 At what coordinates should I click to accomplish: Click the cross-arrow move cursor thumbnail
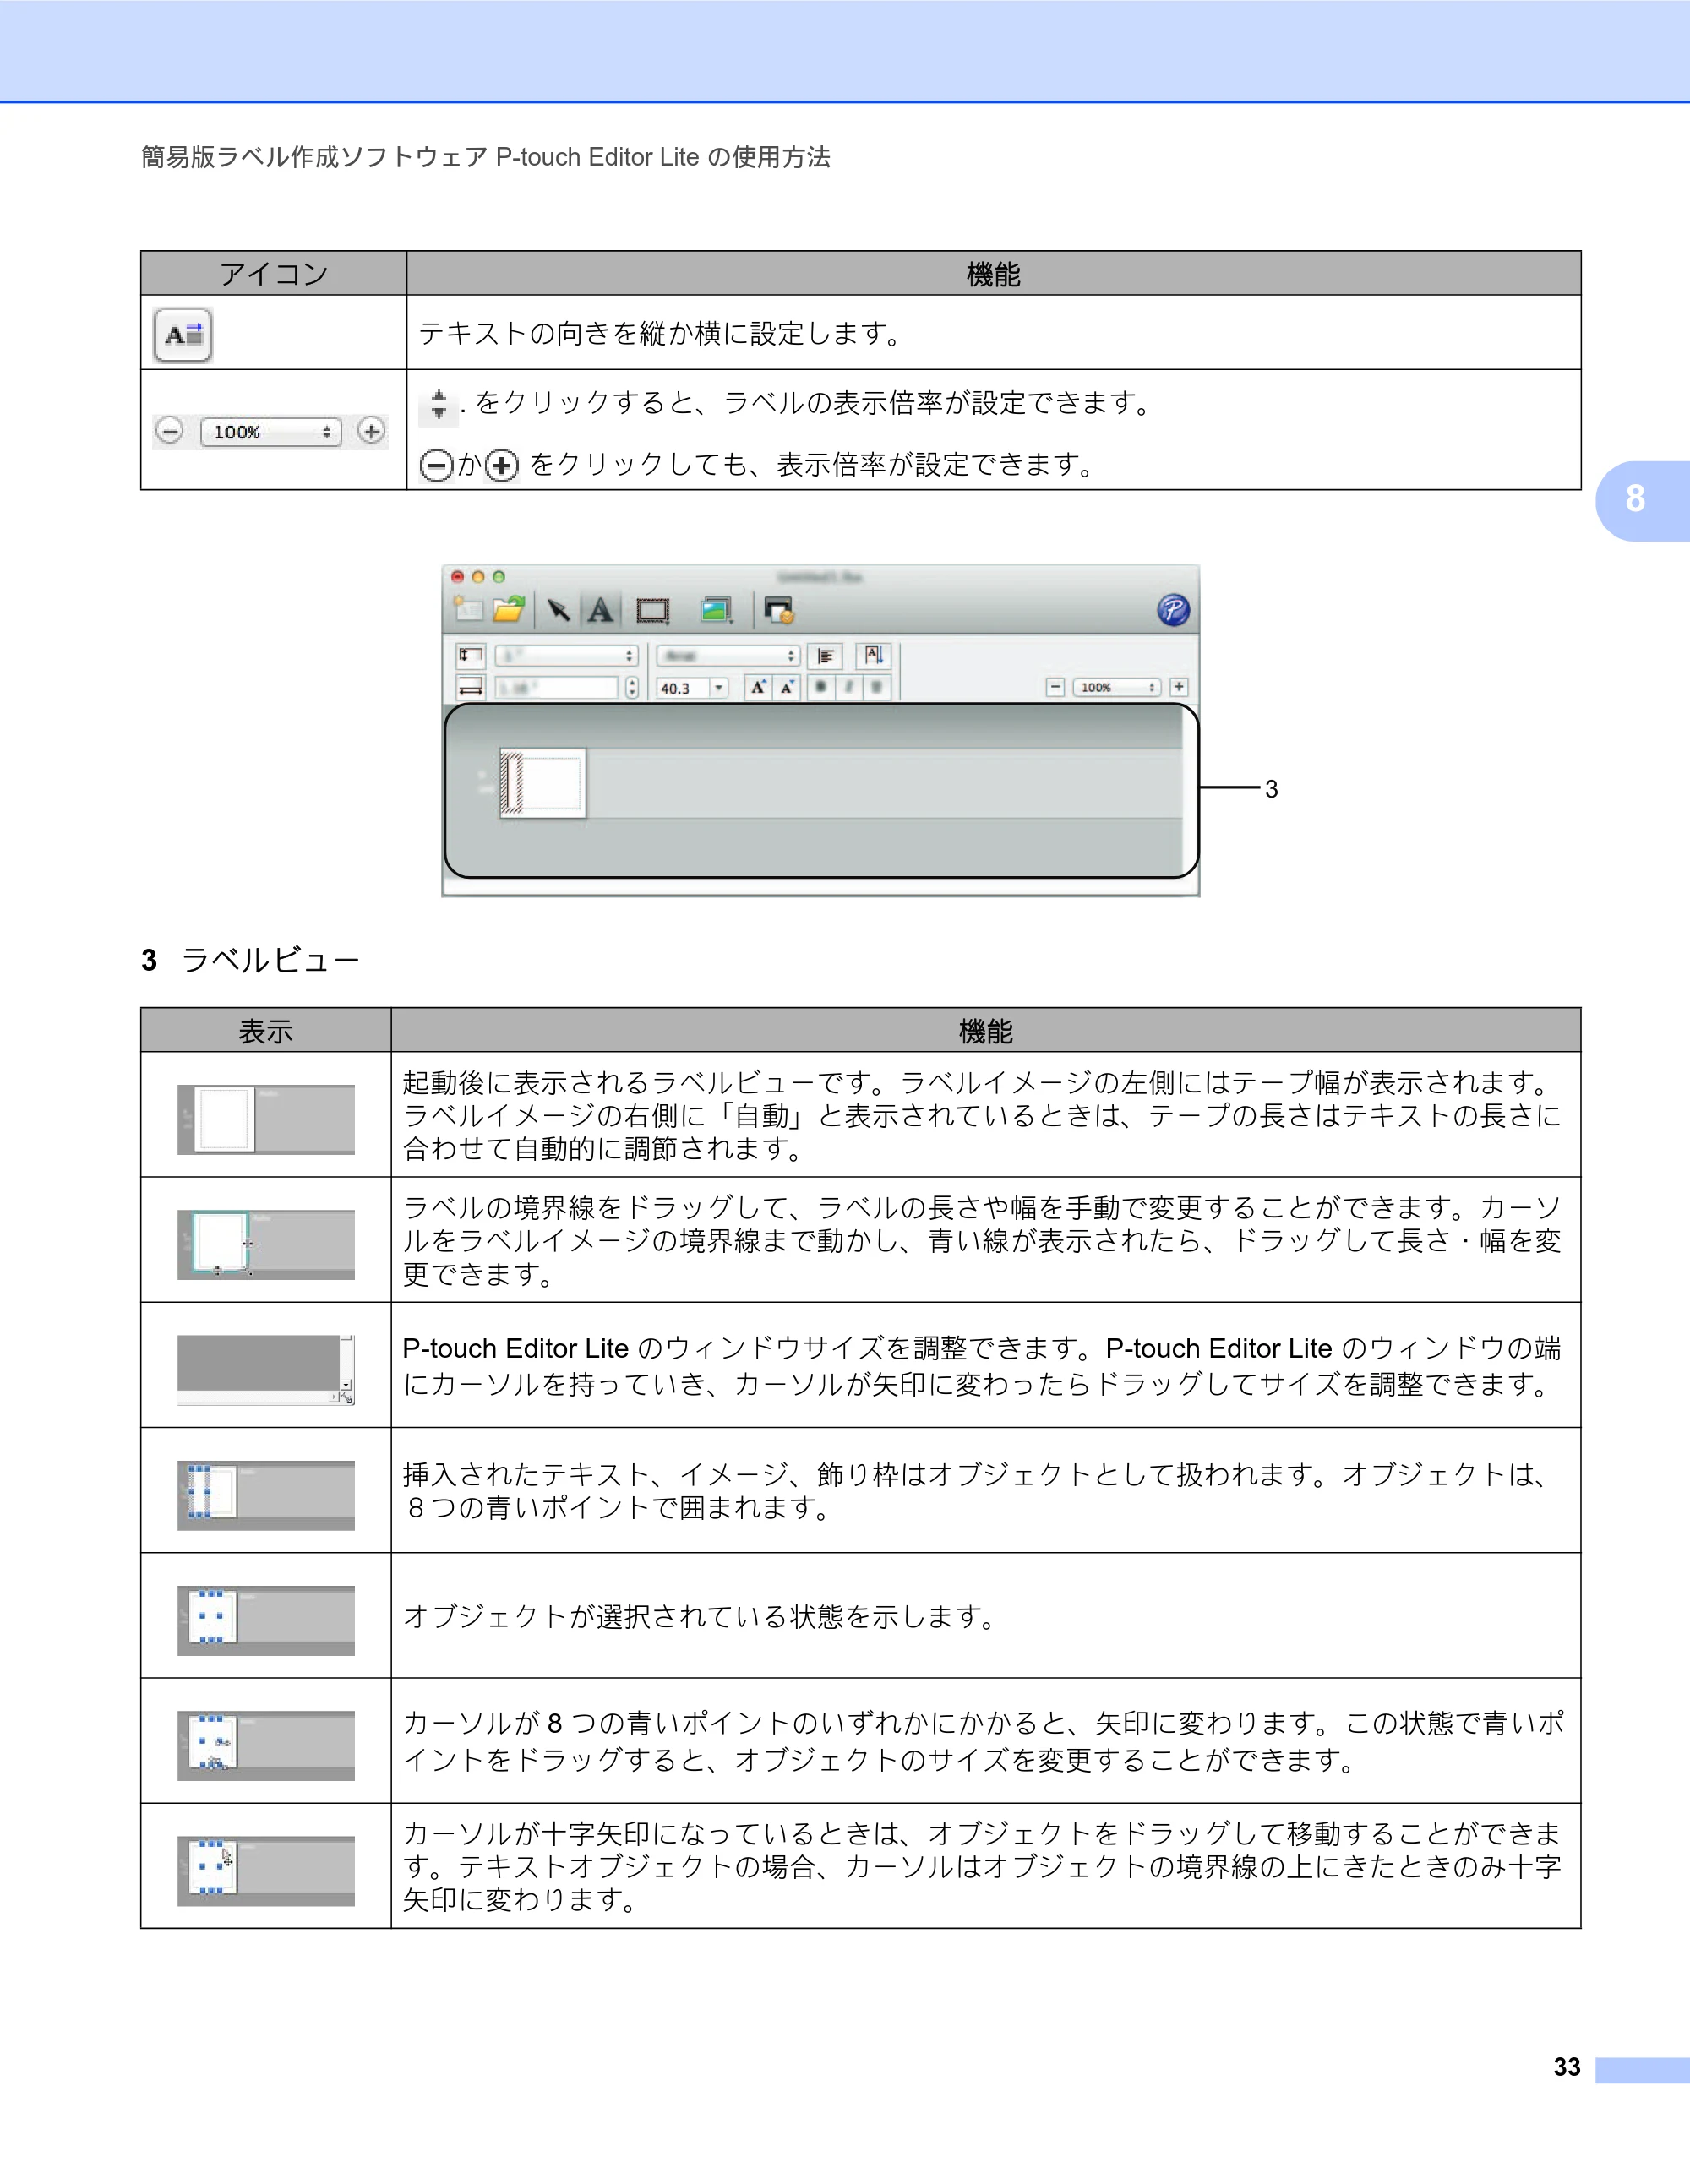(266, 1870)
